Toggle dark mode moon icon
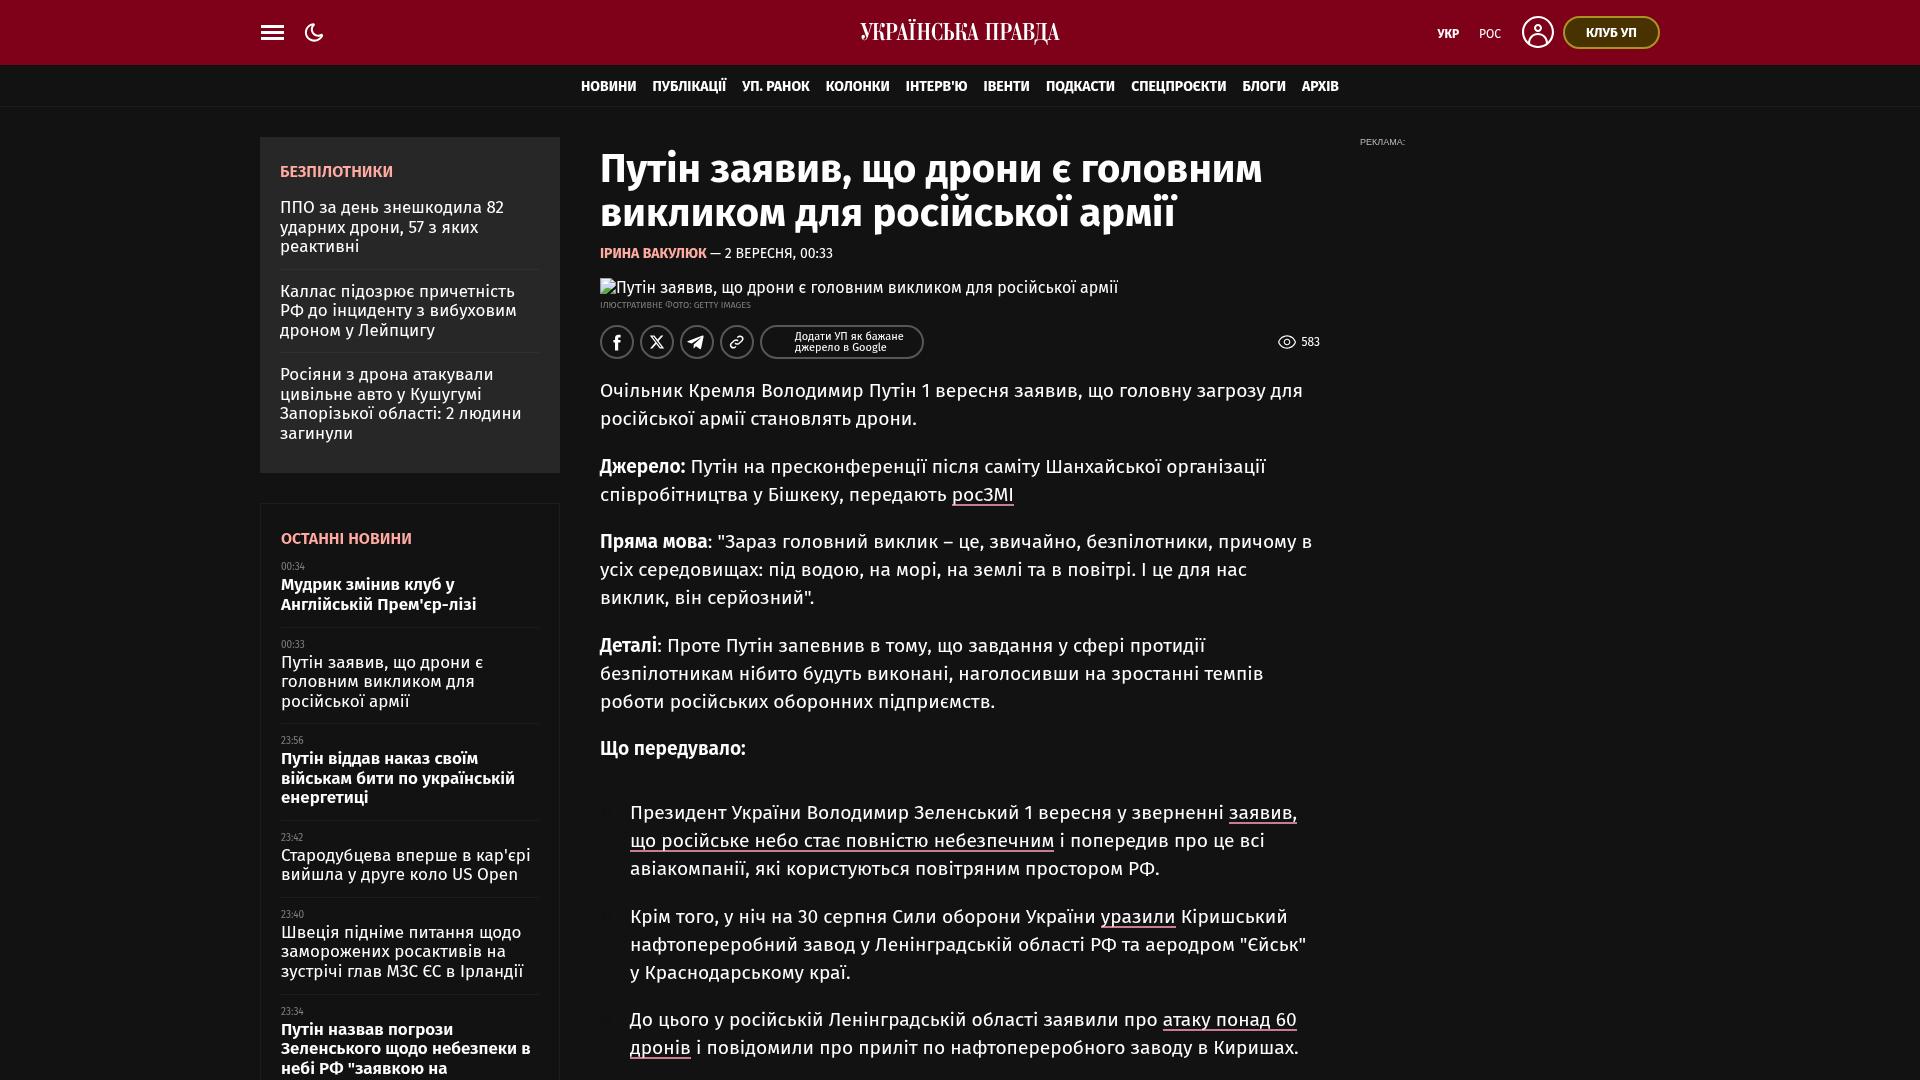This screenshot has width=1920, height=1080. tap(314, 33)
